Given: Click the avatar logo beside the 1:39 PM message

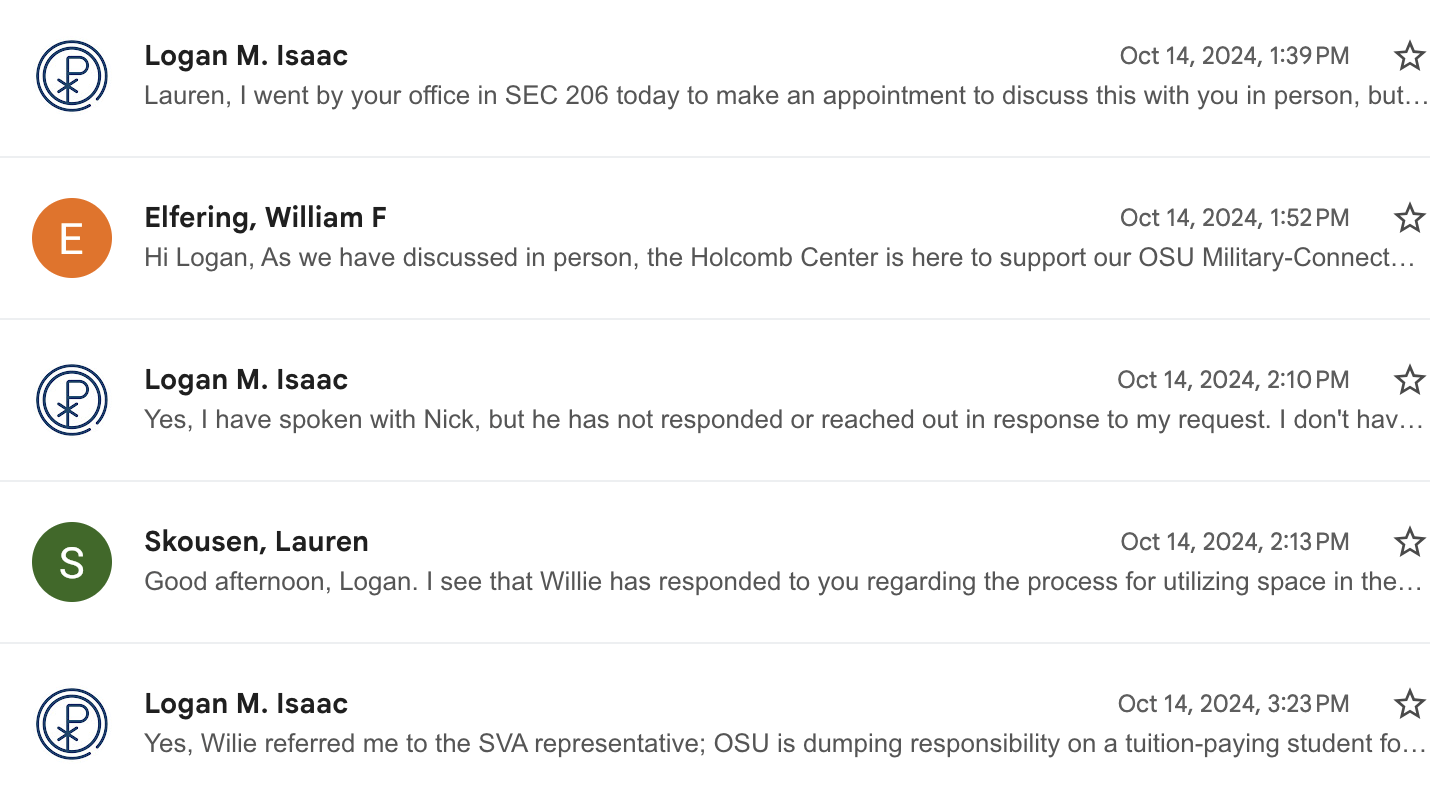Looking at the screenshot, I should point(71,76).
